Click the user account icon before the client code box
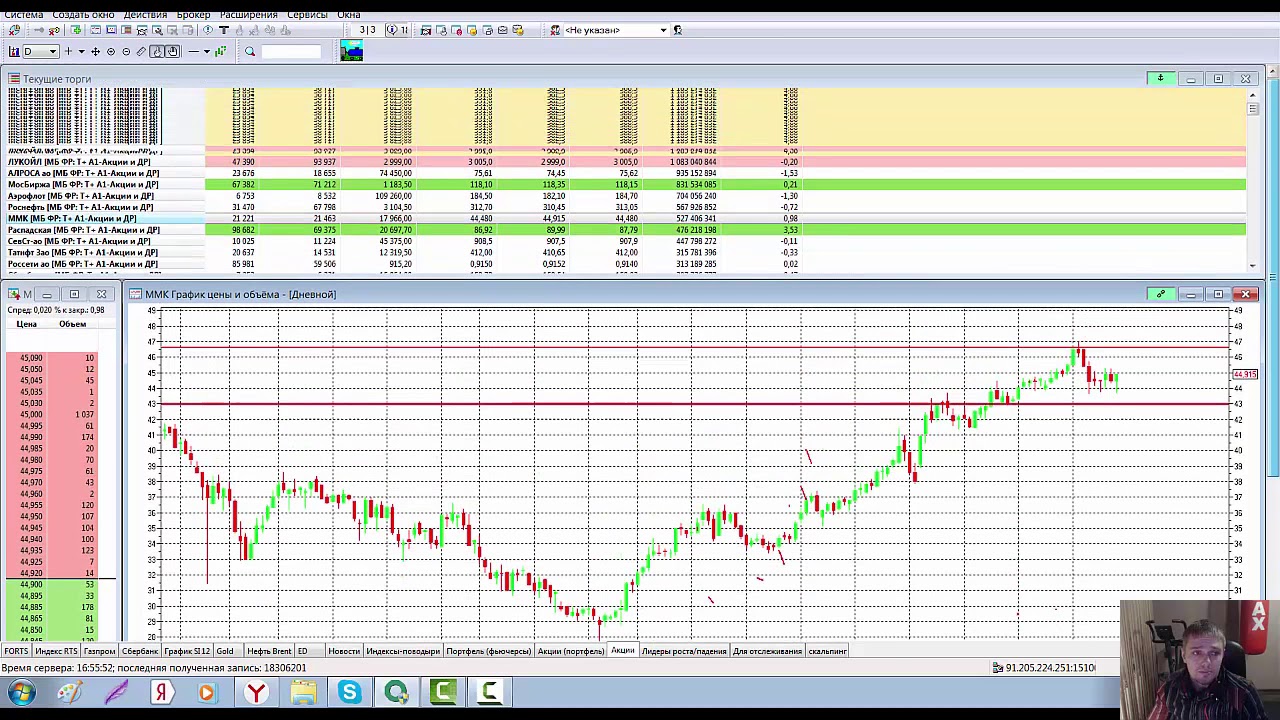 pos(555,30)
